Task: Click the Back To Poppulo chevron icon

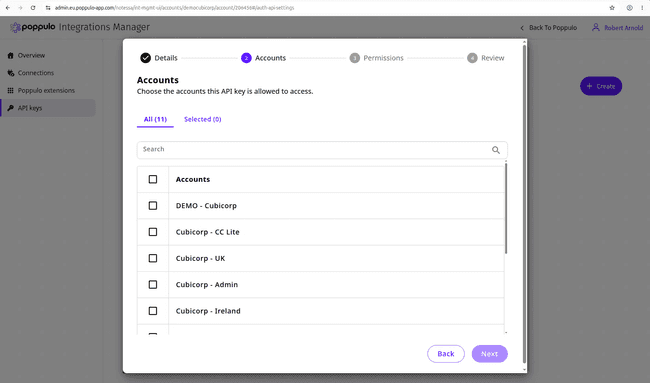Action: (x=522, y=28)
